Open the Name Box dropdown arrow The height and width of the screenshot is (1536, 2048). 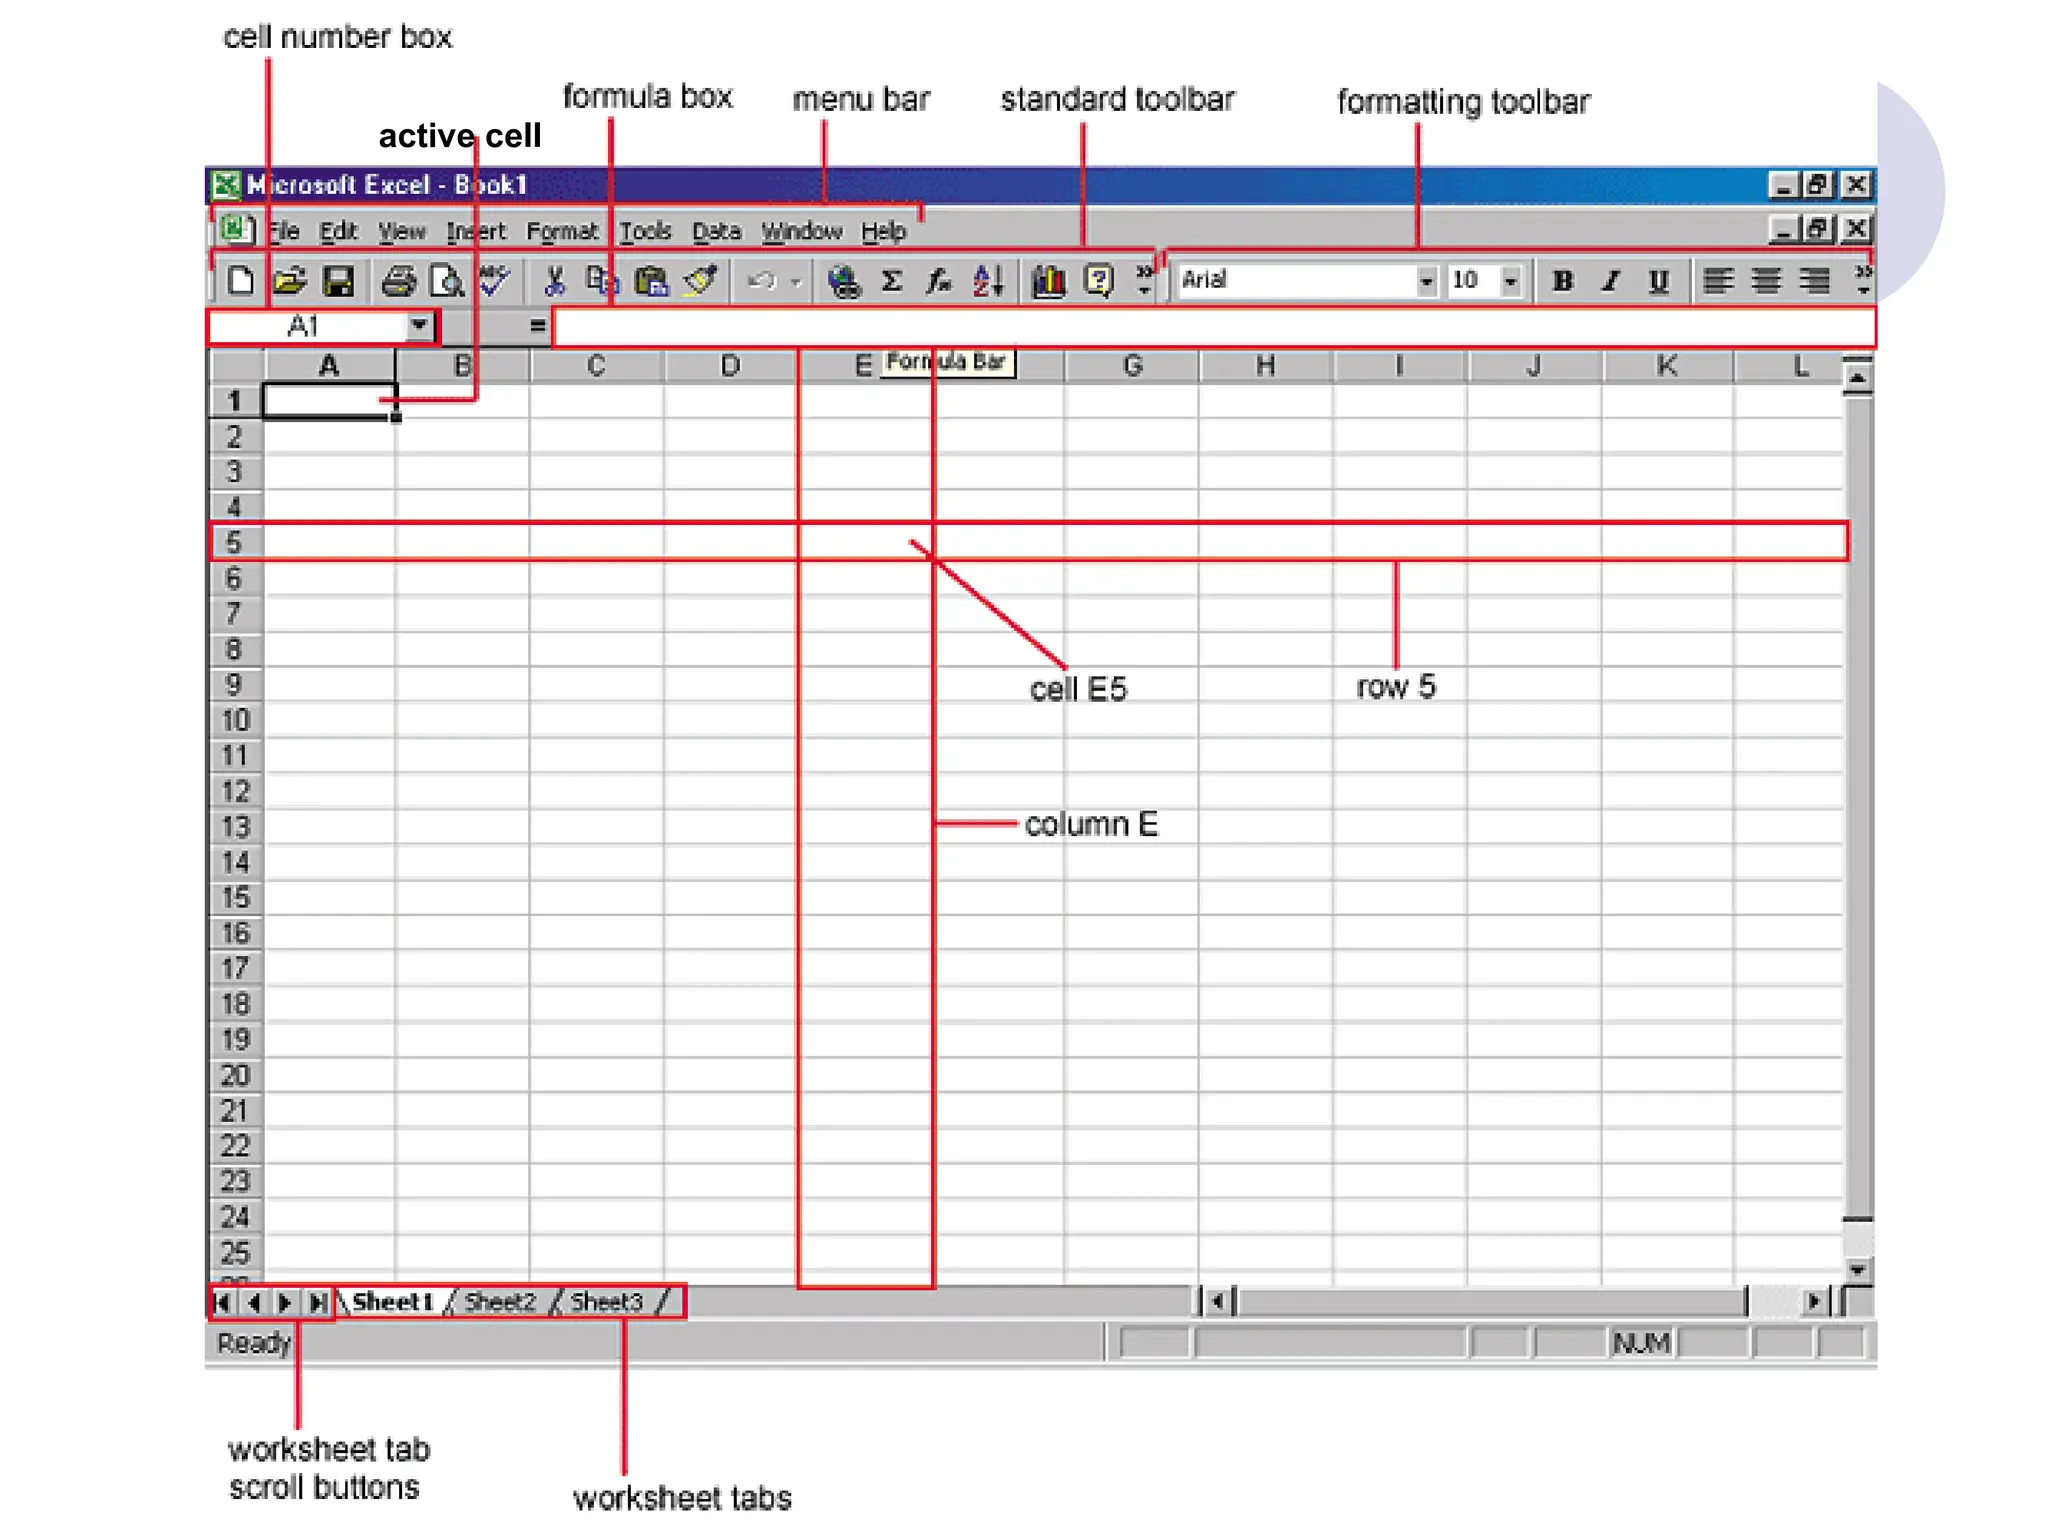coord(419,326)
